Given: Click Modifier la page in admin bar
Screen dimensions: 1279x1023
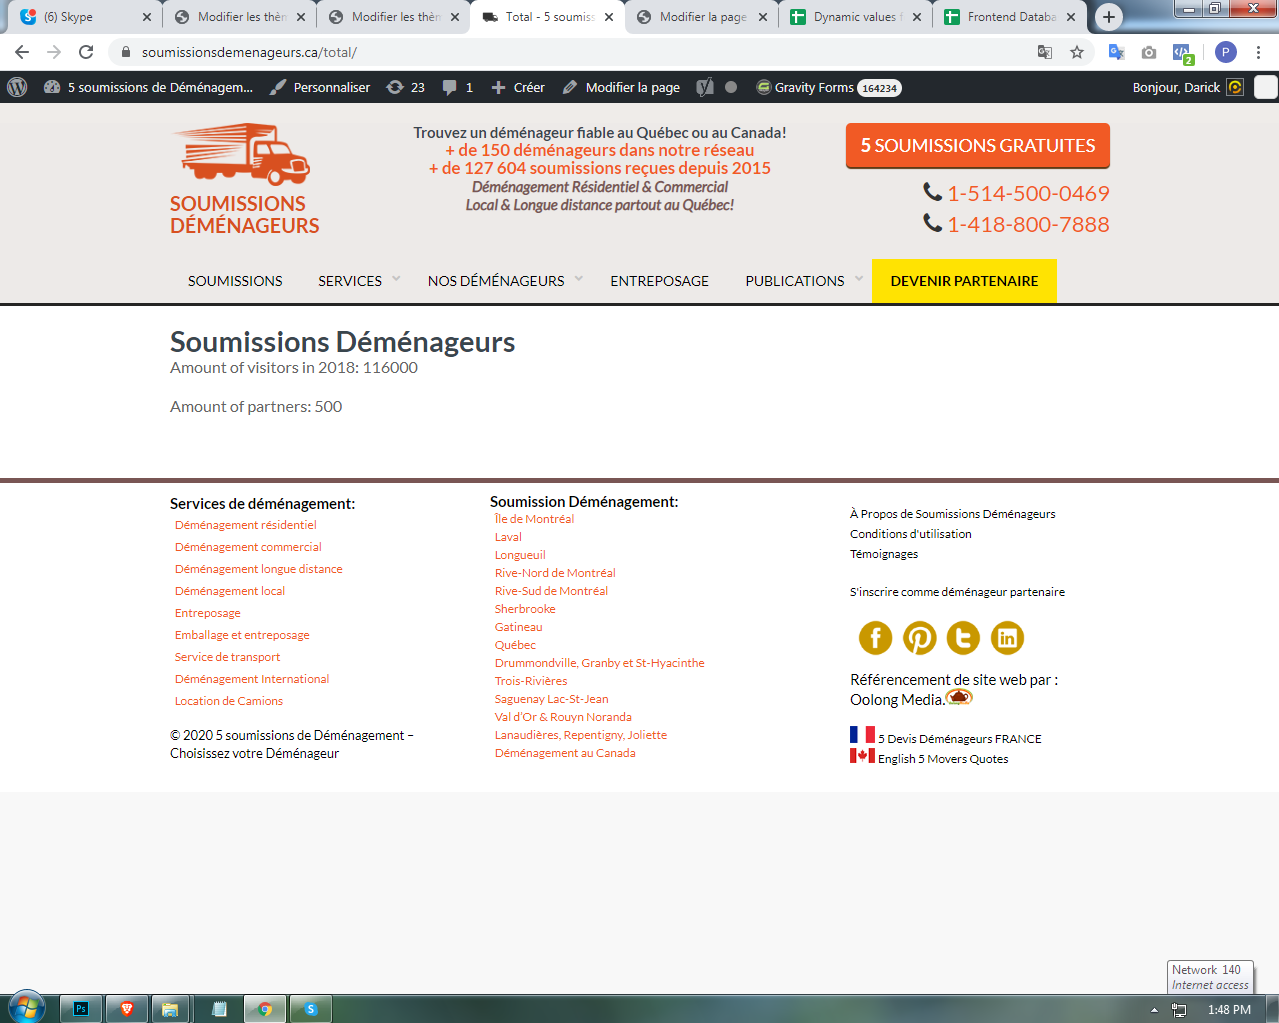Looking at the screenshot, I should (x=621, y=87).
